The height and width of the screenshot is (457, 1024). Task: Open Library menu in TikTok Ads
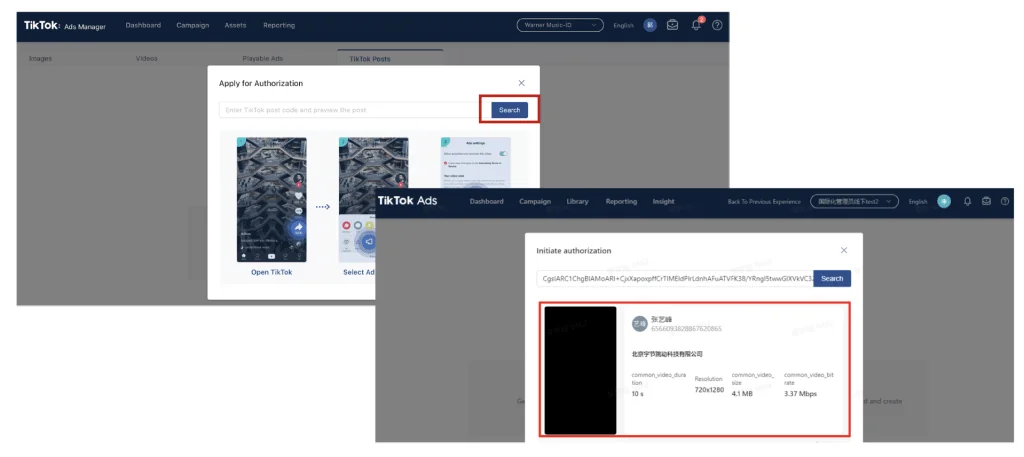pyautogui.click(x=577, y=202)
